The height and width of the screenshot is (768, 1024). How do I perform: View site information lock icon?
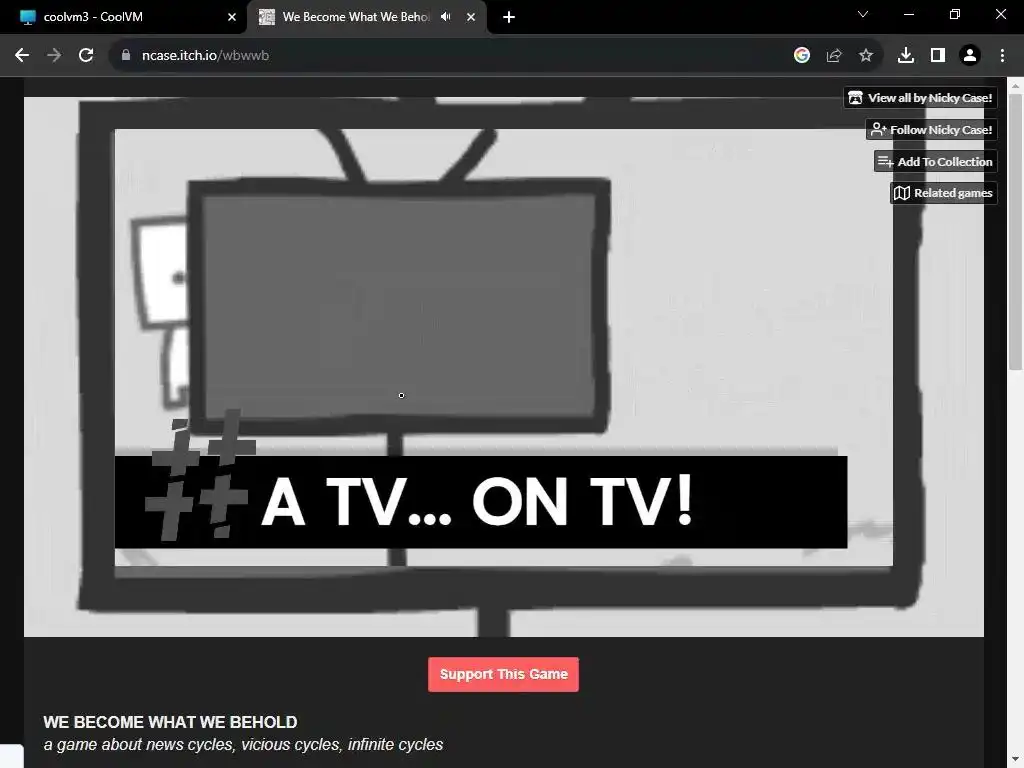[x=126, y=56]
